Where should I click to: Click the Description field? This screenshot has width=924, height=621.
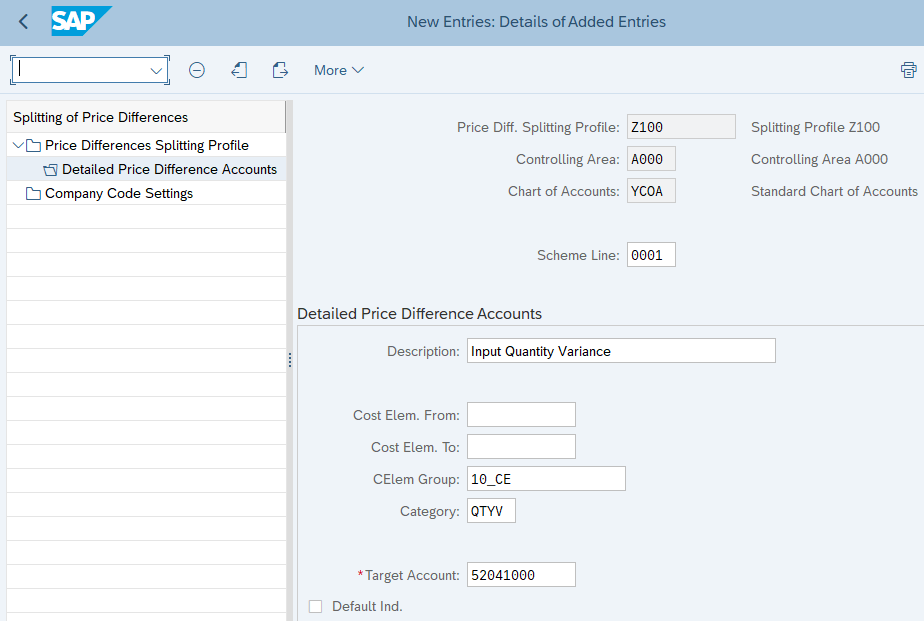coord(621,351)
